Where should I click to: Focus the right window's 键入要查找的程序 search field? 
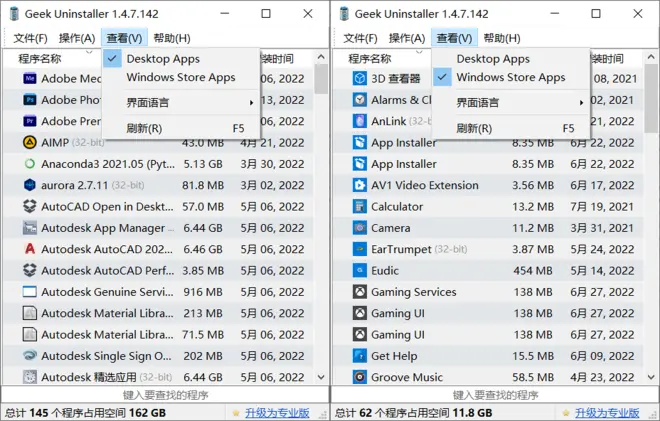[x=495, y=395]
